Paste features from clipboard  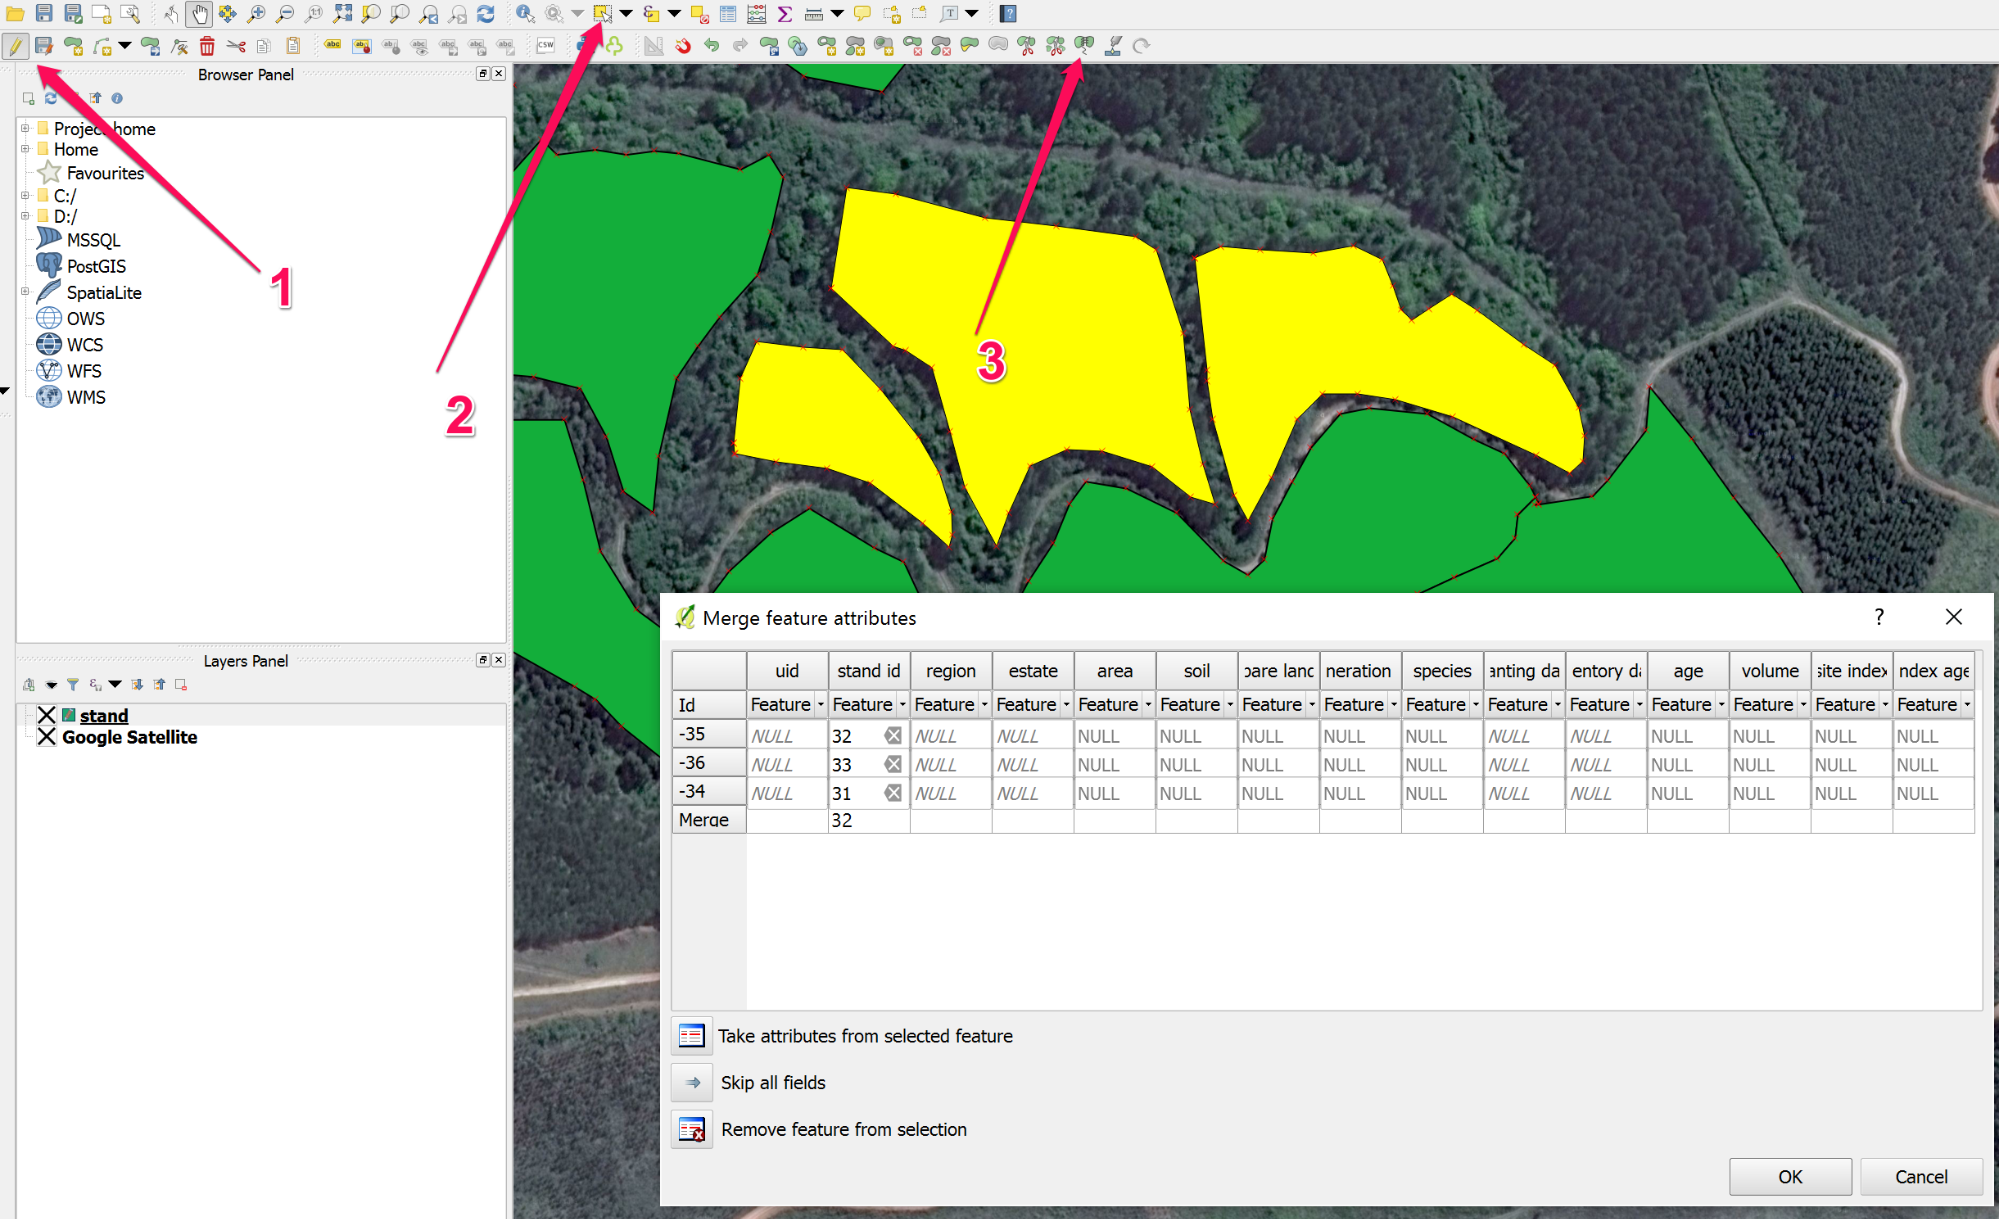tap(292, 45)
